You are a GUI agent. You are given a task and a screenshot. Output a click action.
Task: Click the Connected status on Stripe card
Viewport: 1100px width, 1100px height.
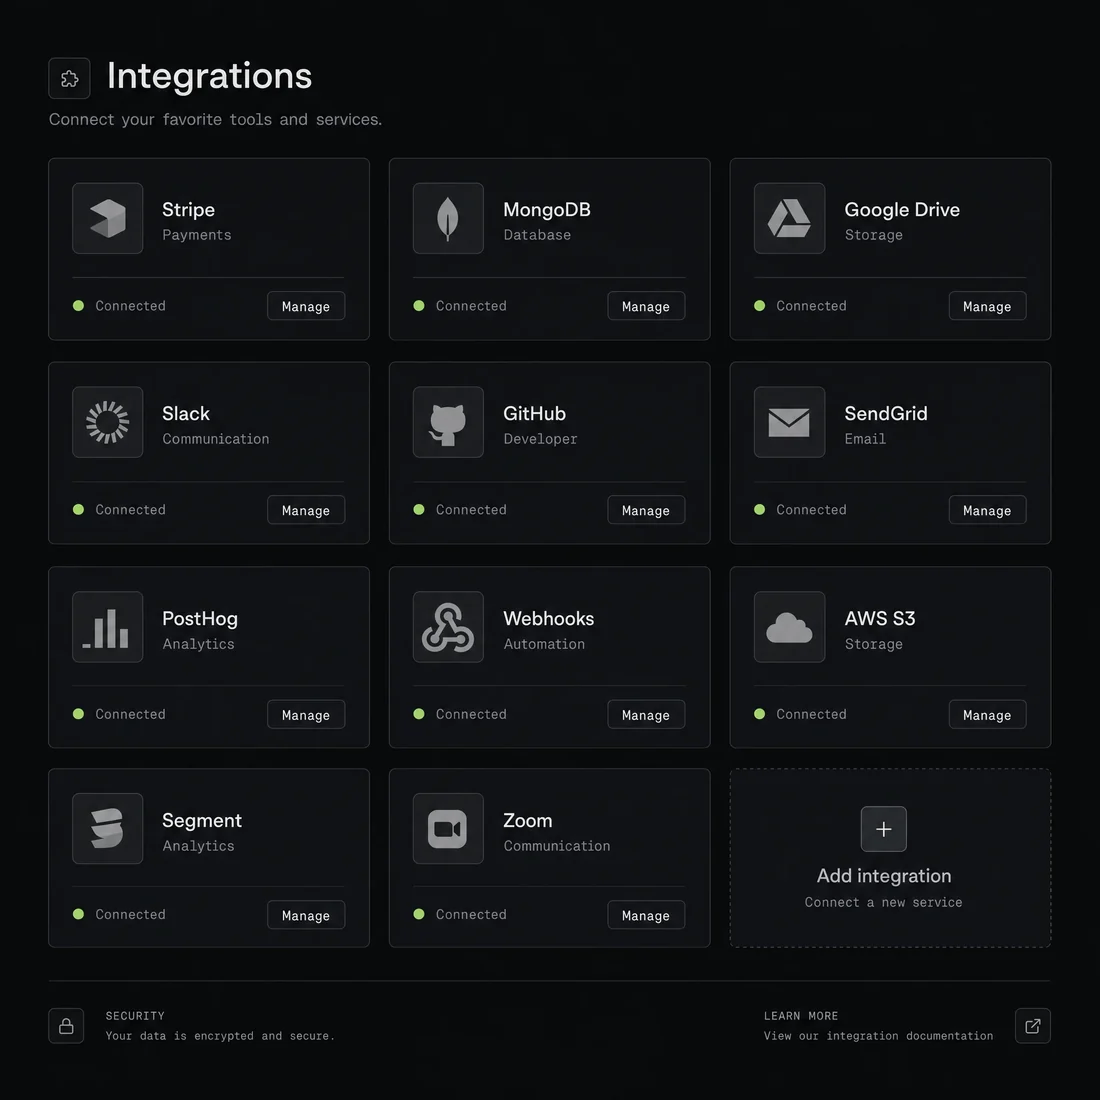(x=130, y=306)
